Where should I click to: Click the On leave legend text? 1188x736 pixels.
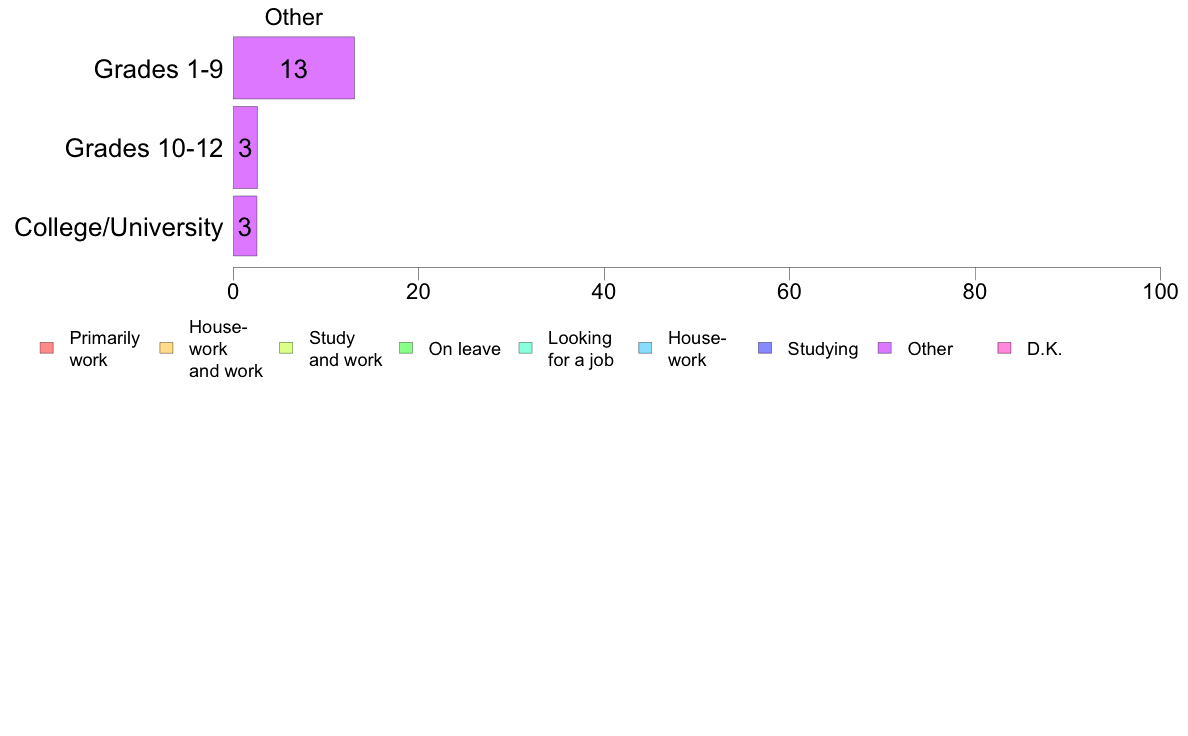[464, 349]
